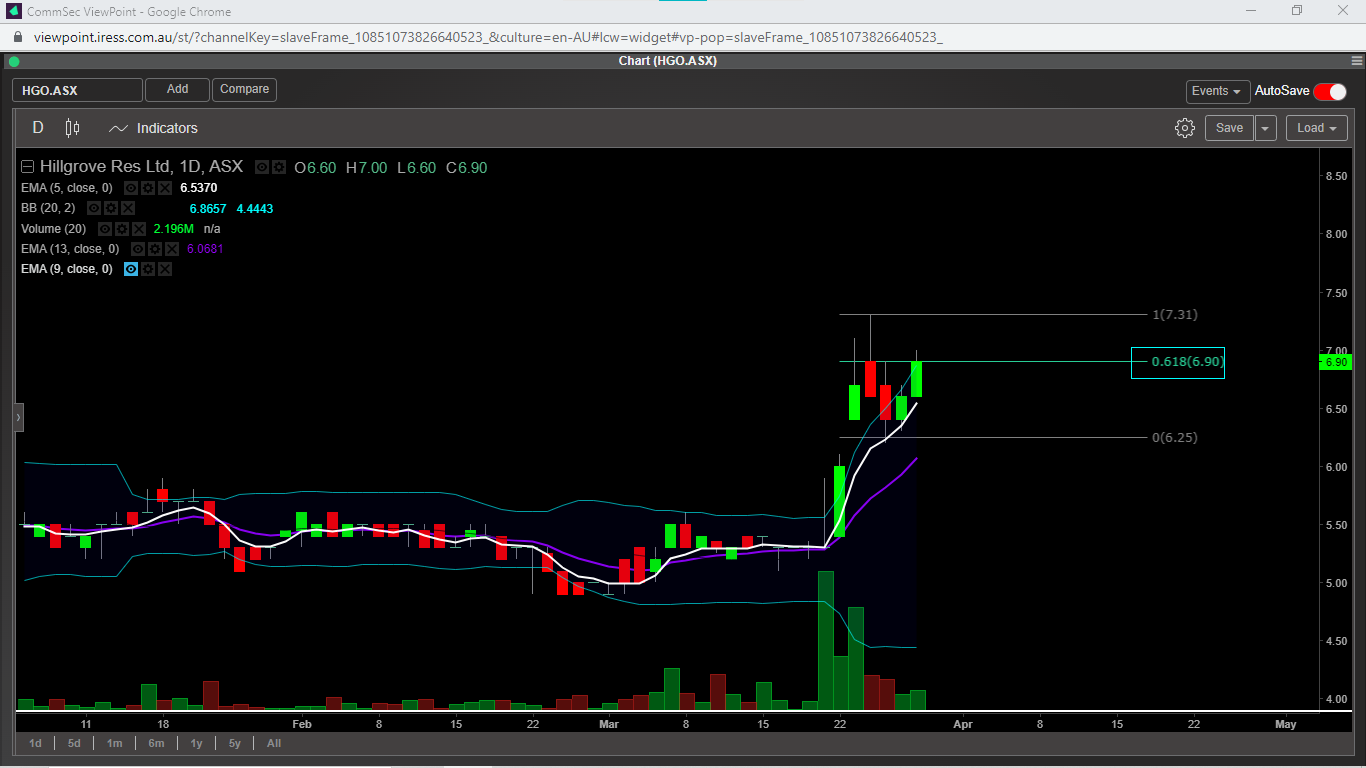Open settings for Volume (20)
The height and width of the screenshot is (768, 1366).
tap(123, 229)
